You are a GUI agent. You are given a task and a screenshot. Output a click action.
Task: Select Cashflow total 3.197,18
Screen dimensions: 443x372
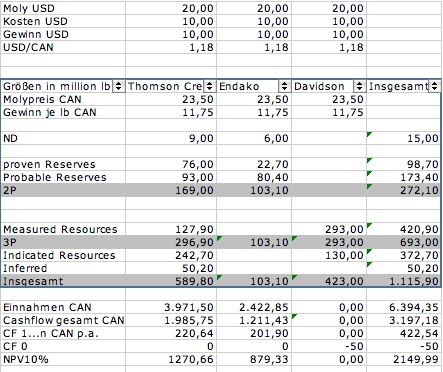[404, 320]
